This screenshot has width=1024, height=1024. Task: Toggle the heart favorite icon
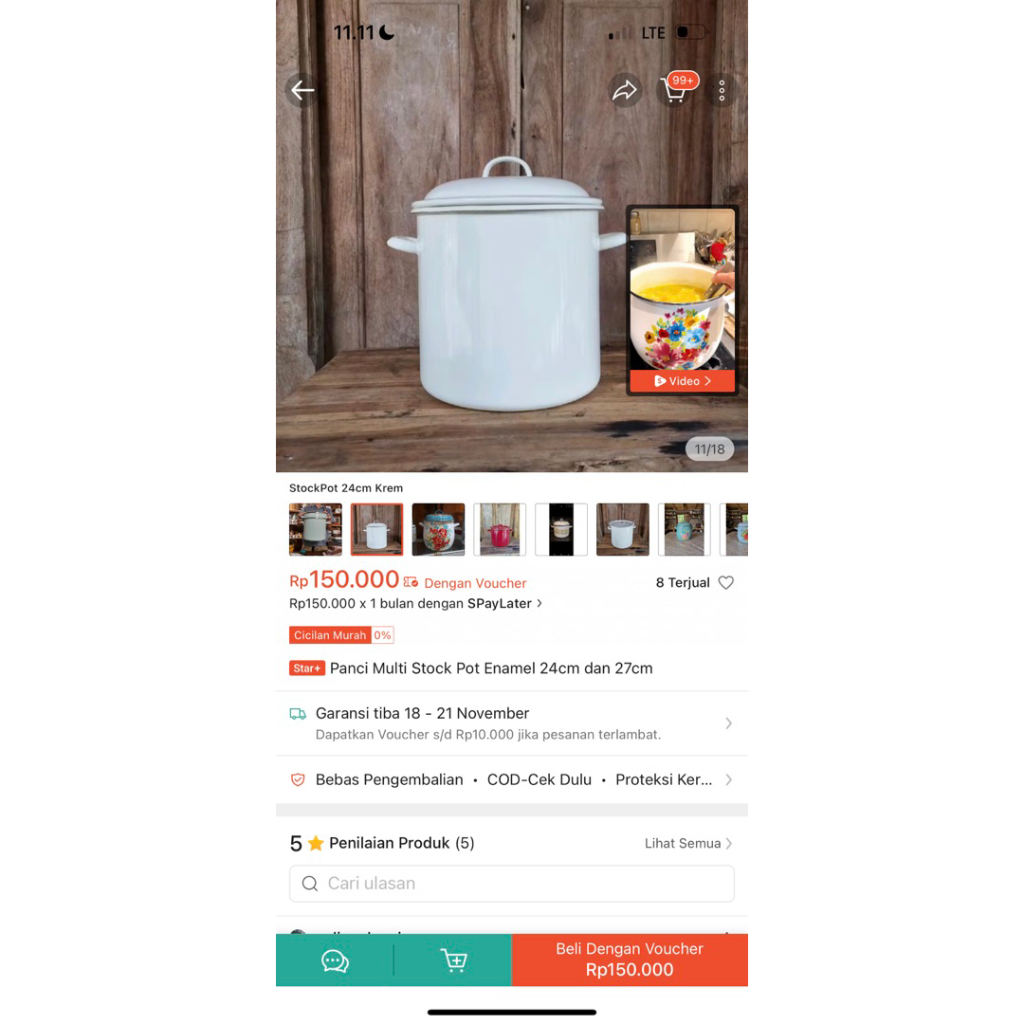point(726,583)
